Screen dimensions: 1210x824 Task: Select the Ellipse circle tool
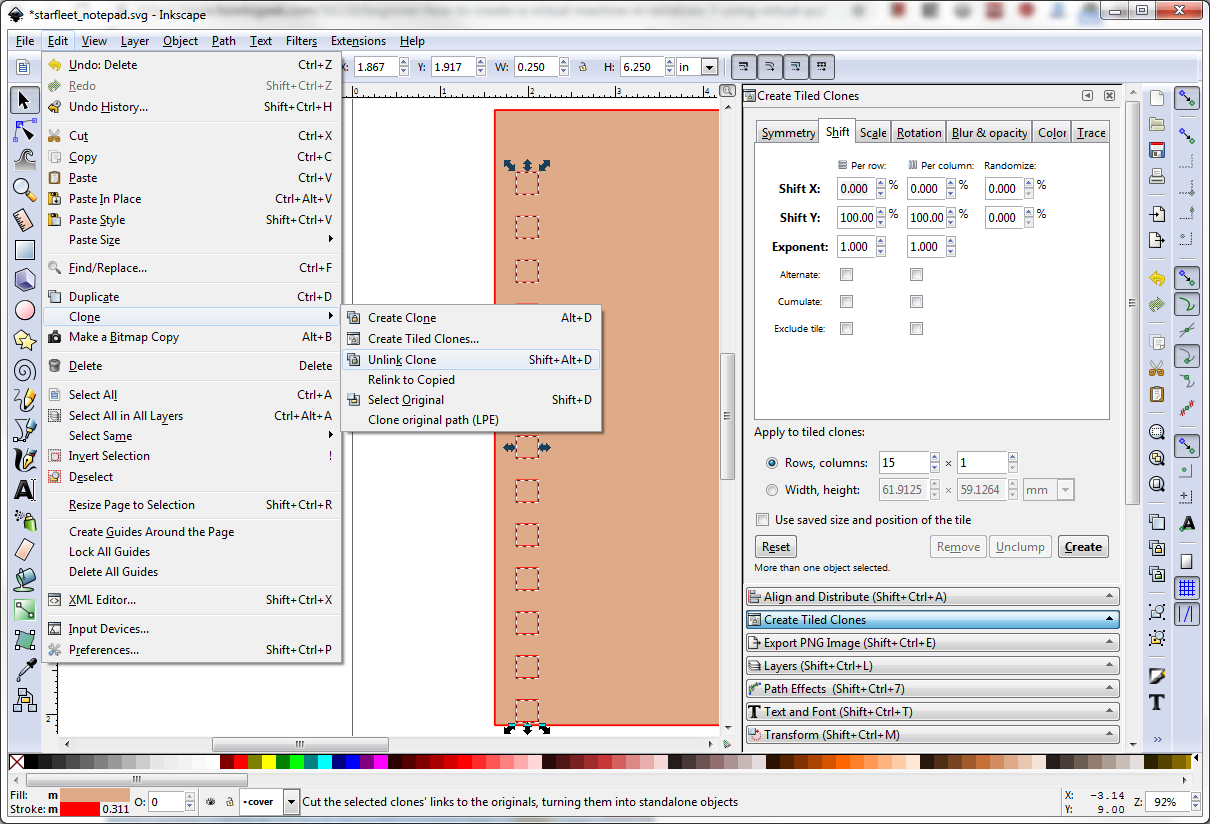pos(25,311)
